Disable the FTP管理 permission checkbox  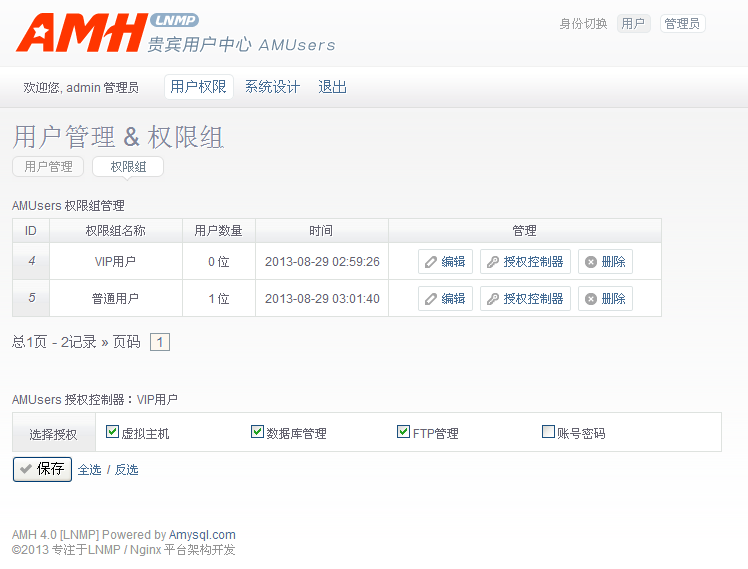click(403, 432)
